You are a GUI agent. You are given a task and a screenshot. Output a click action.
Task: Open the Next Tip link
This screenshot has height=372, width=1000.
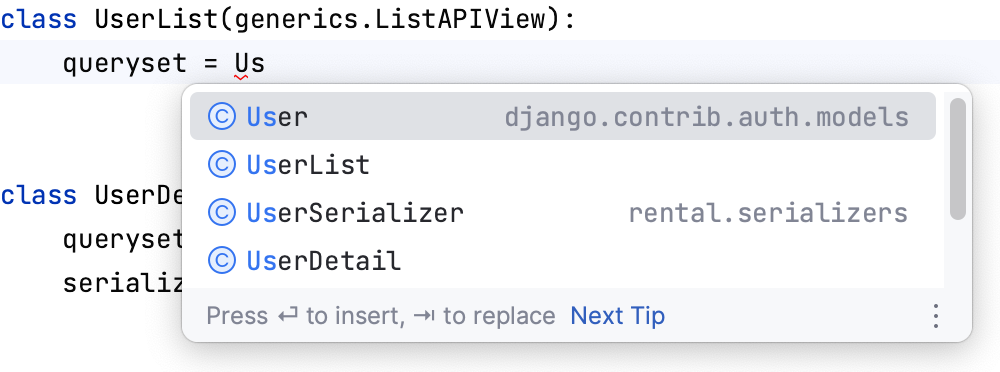coord(617,316)
